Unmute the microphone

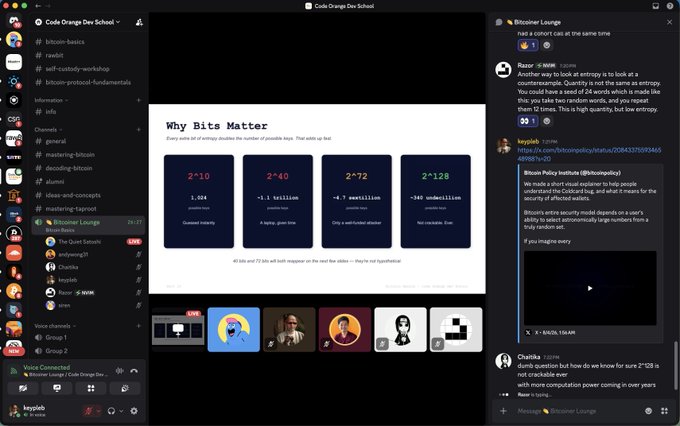[x=88, y=410]
